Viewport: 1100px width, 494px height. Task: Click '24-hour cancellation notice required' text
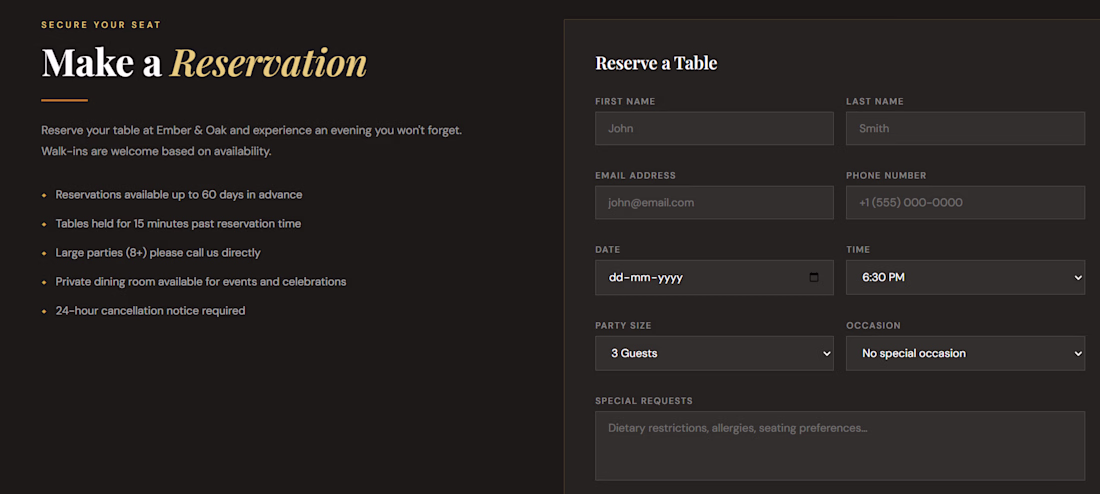[150, 310]
